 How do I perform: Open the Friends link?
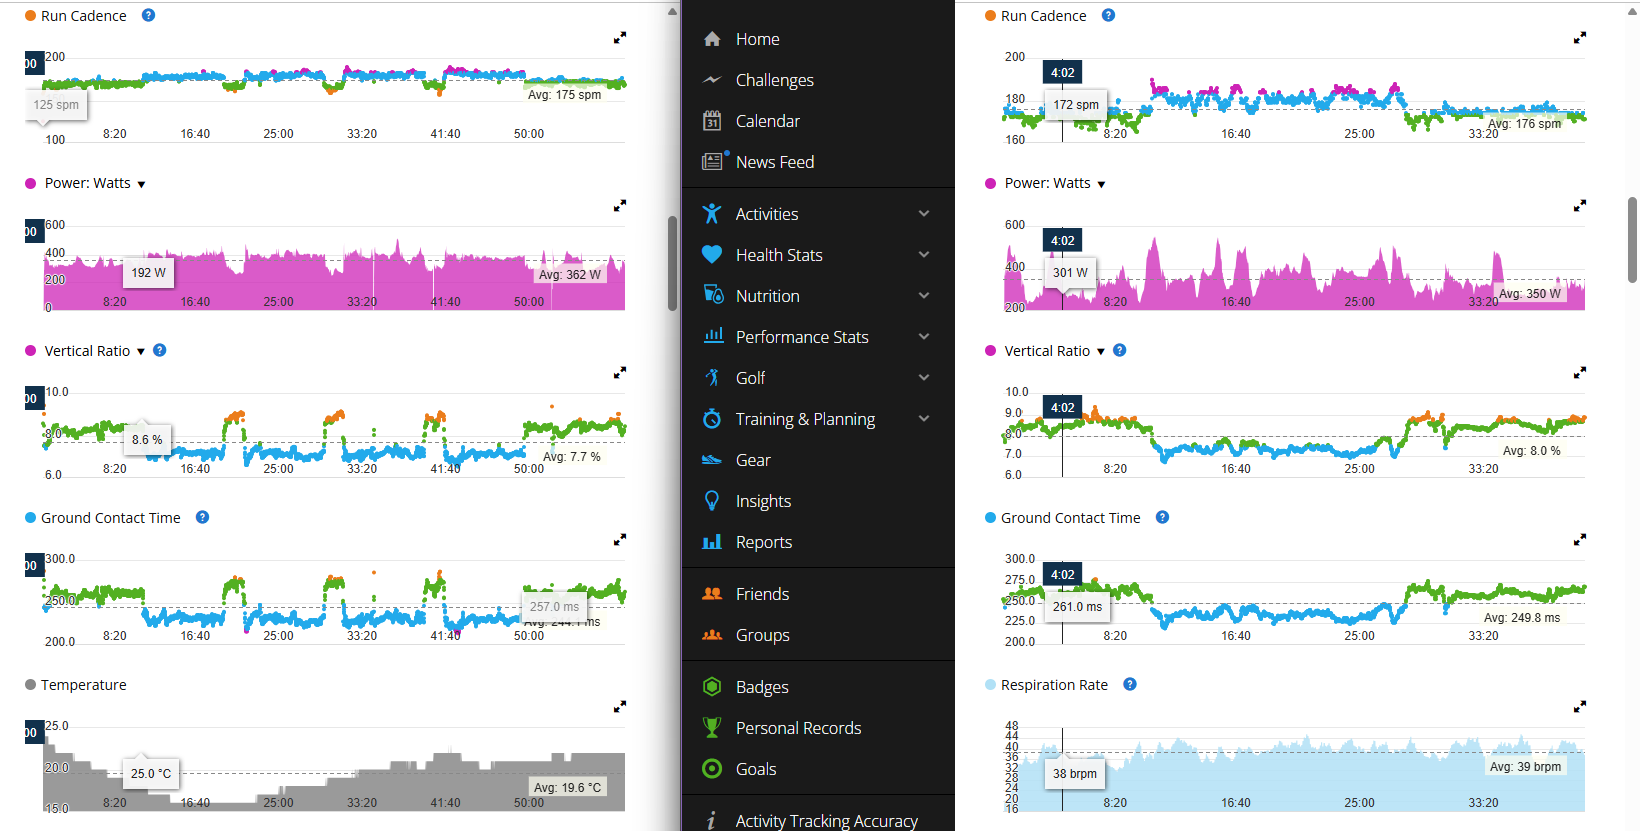762,594
